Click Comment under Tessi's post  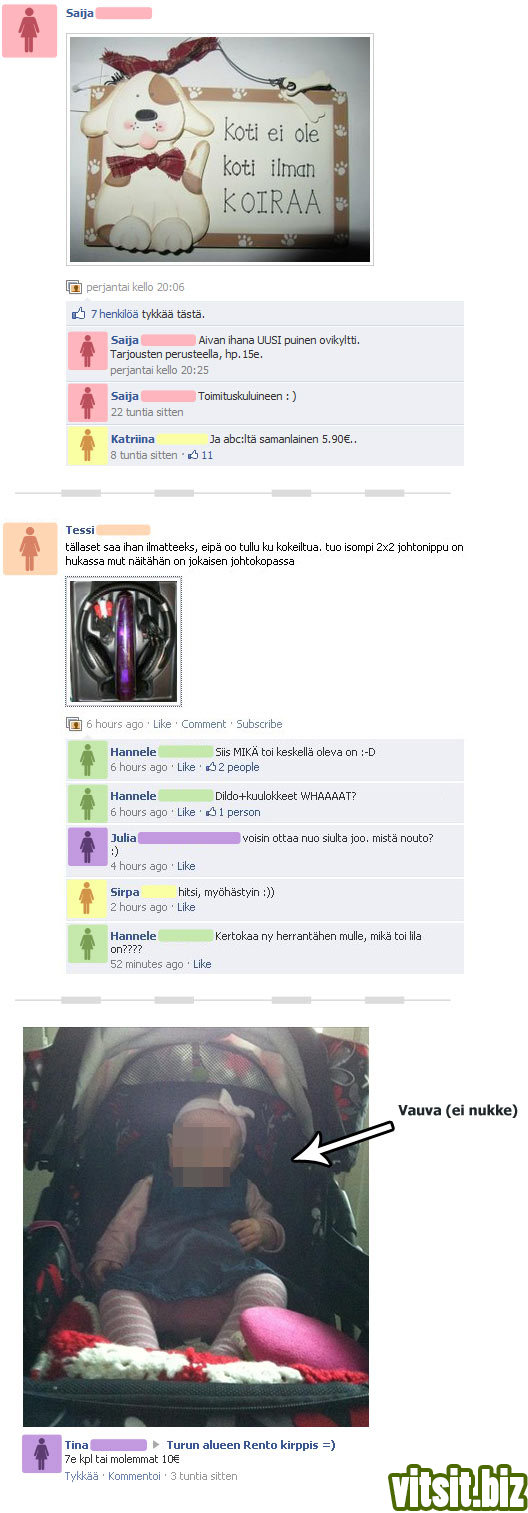tap(204, 724)
